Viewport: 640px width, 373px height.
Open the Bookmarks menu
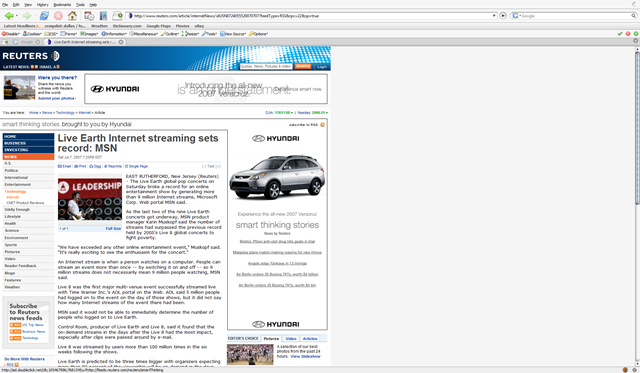tap(62, 4)
